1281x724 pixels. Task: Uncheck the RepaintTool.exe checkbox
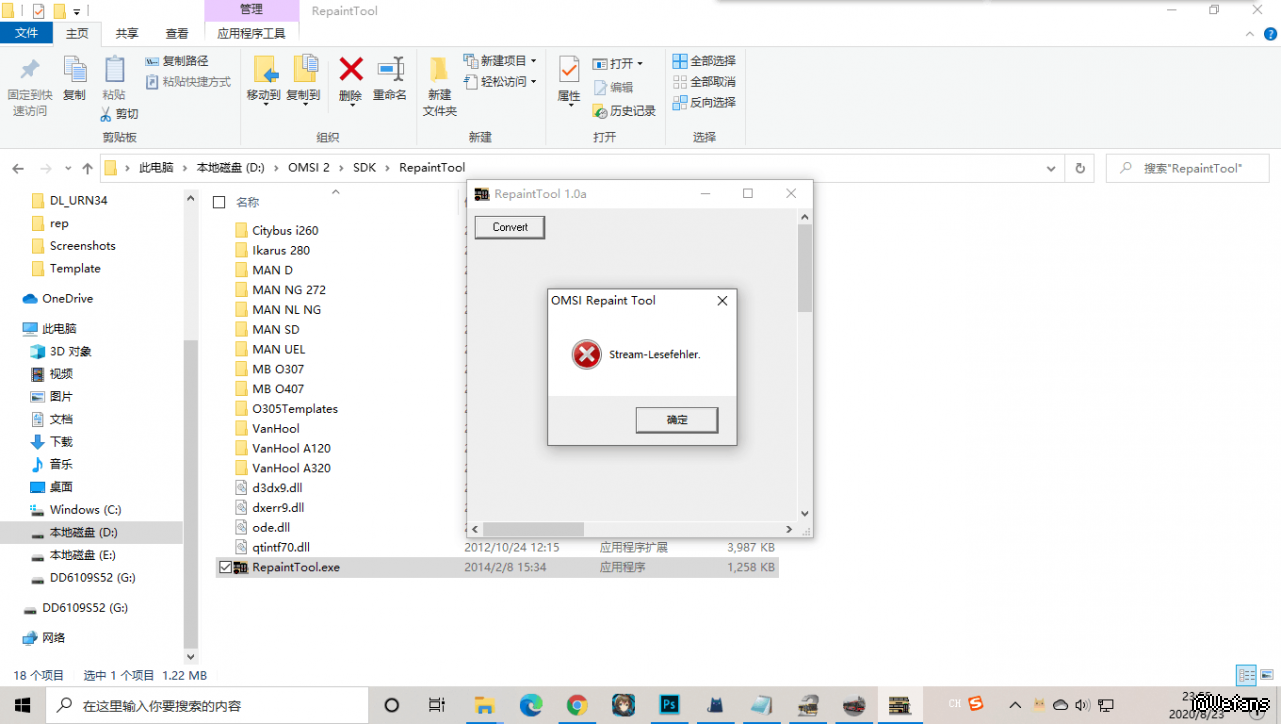click(223, 568)
